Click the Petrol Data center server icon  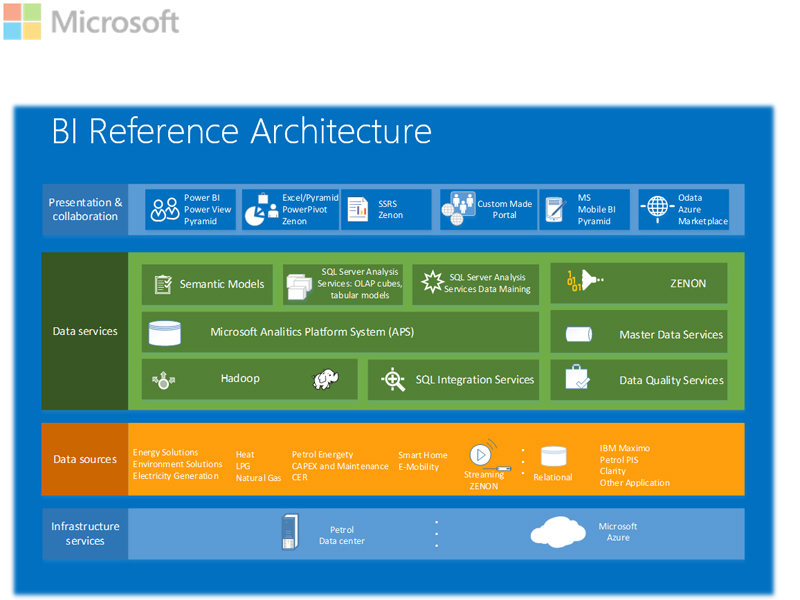pyautogui.click(x=290, y=532)
